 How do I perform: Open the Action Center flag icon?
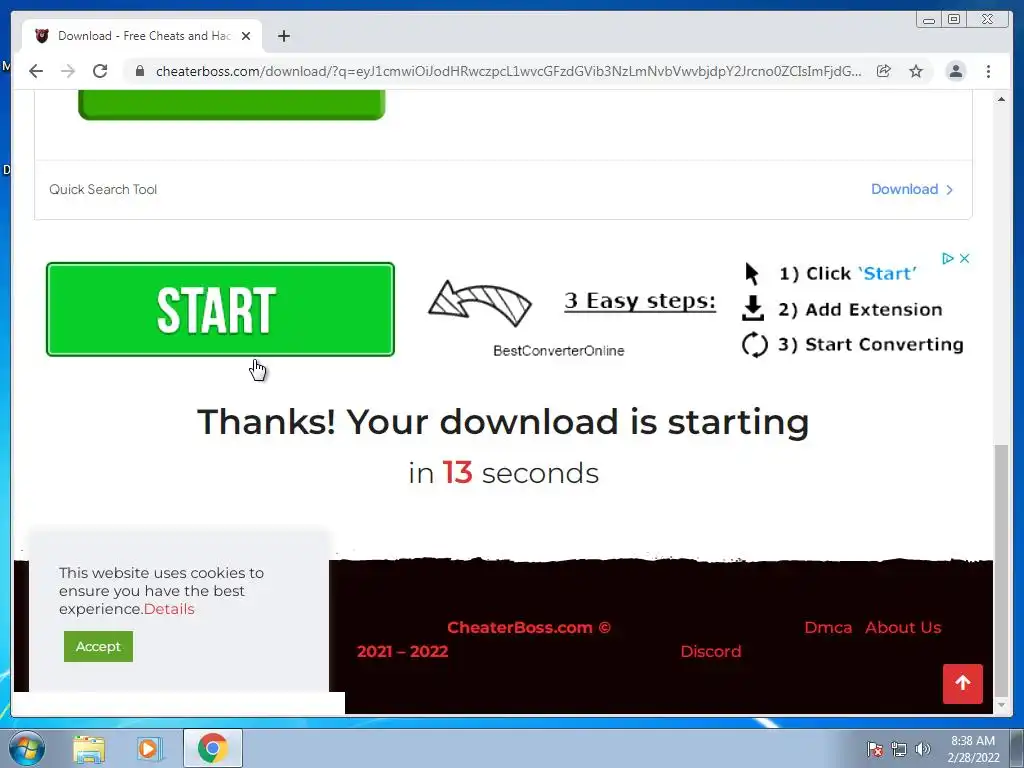[875, 749]
